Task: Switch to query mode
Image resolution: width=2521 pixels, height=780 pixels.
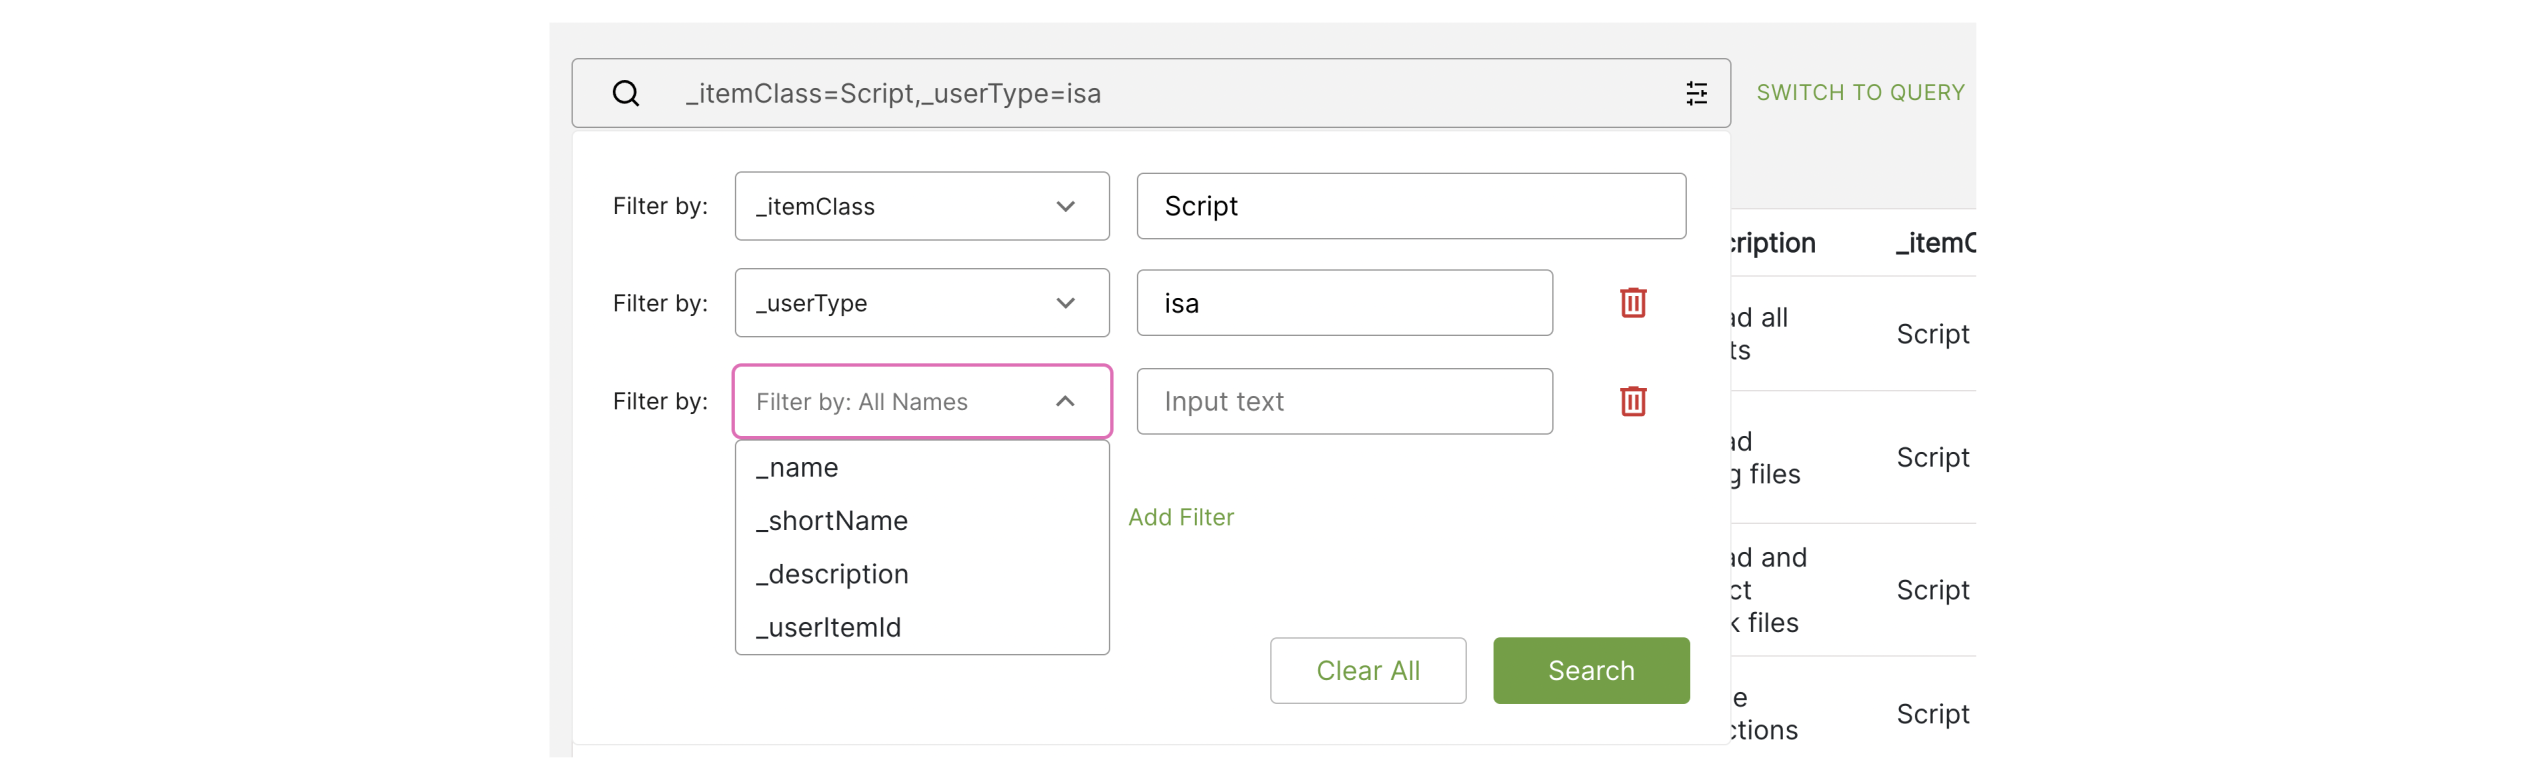Action: tap(1860, 93)
